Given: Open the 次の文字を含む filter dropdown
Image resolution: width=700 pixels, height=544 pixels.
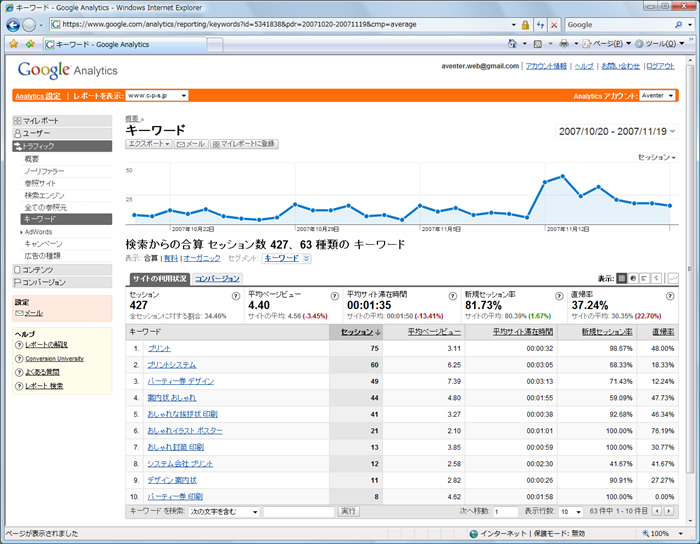Looking at the screenshot, I should click(224, 511).
